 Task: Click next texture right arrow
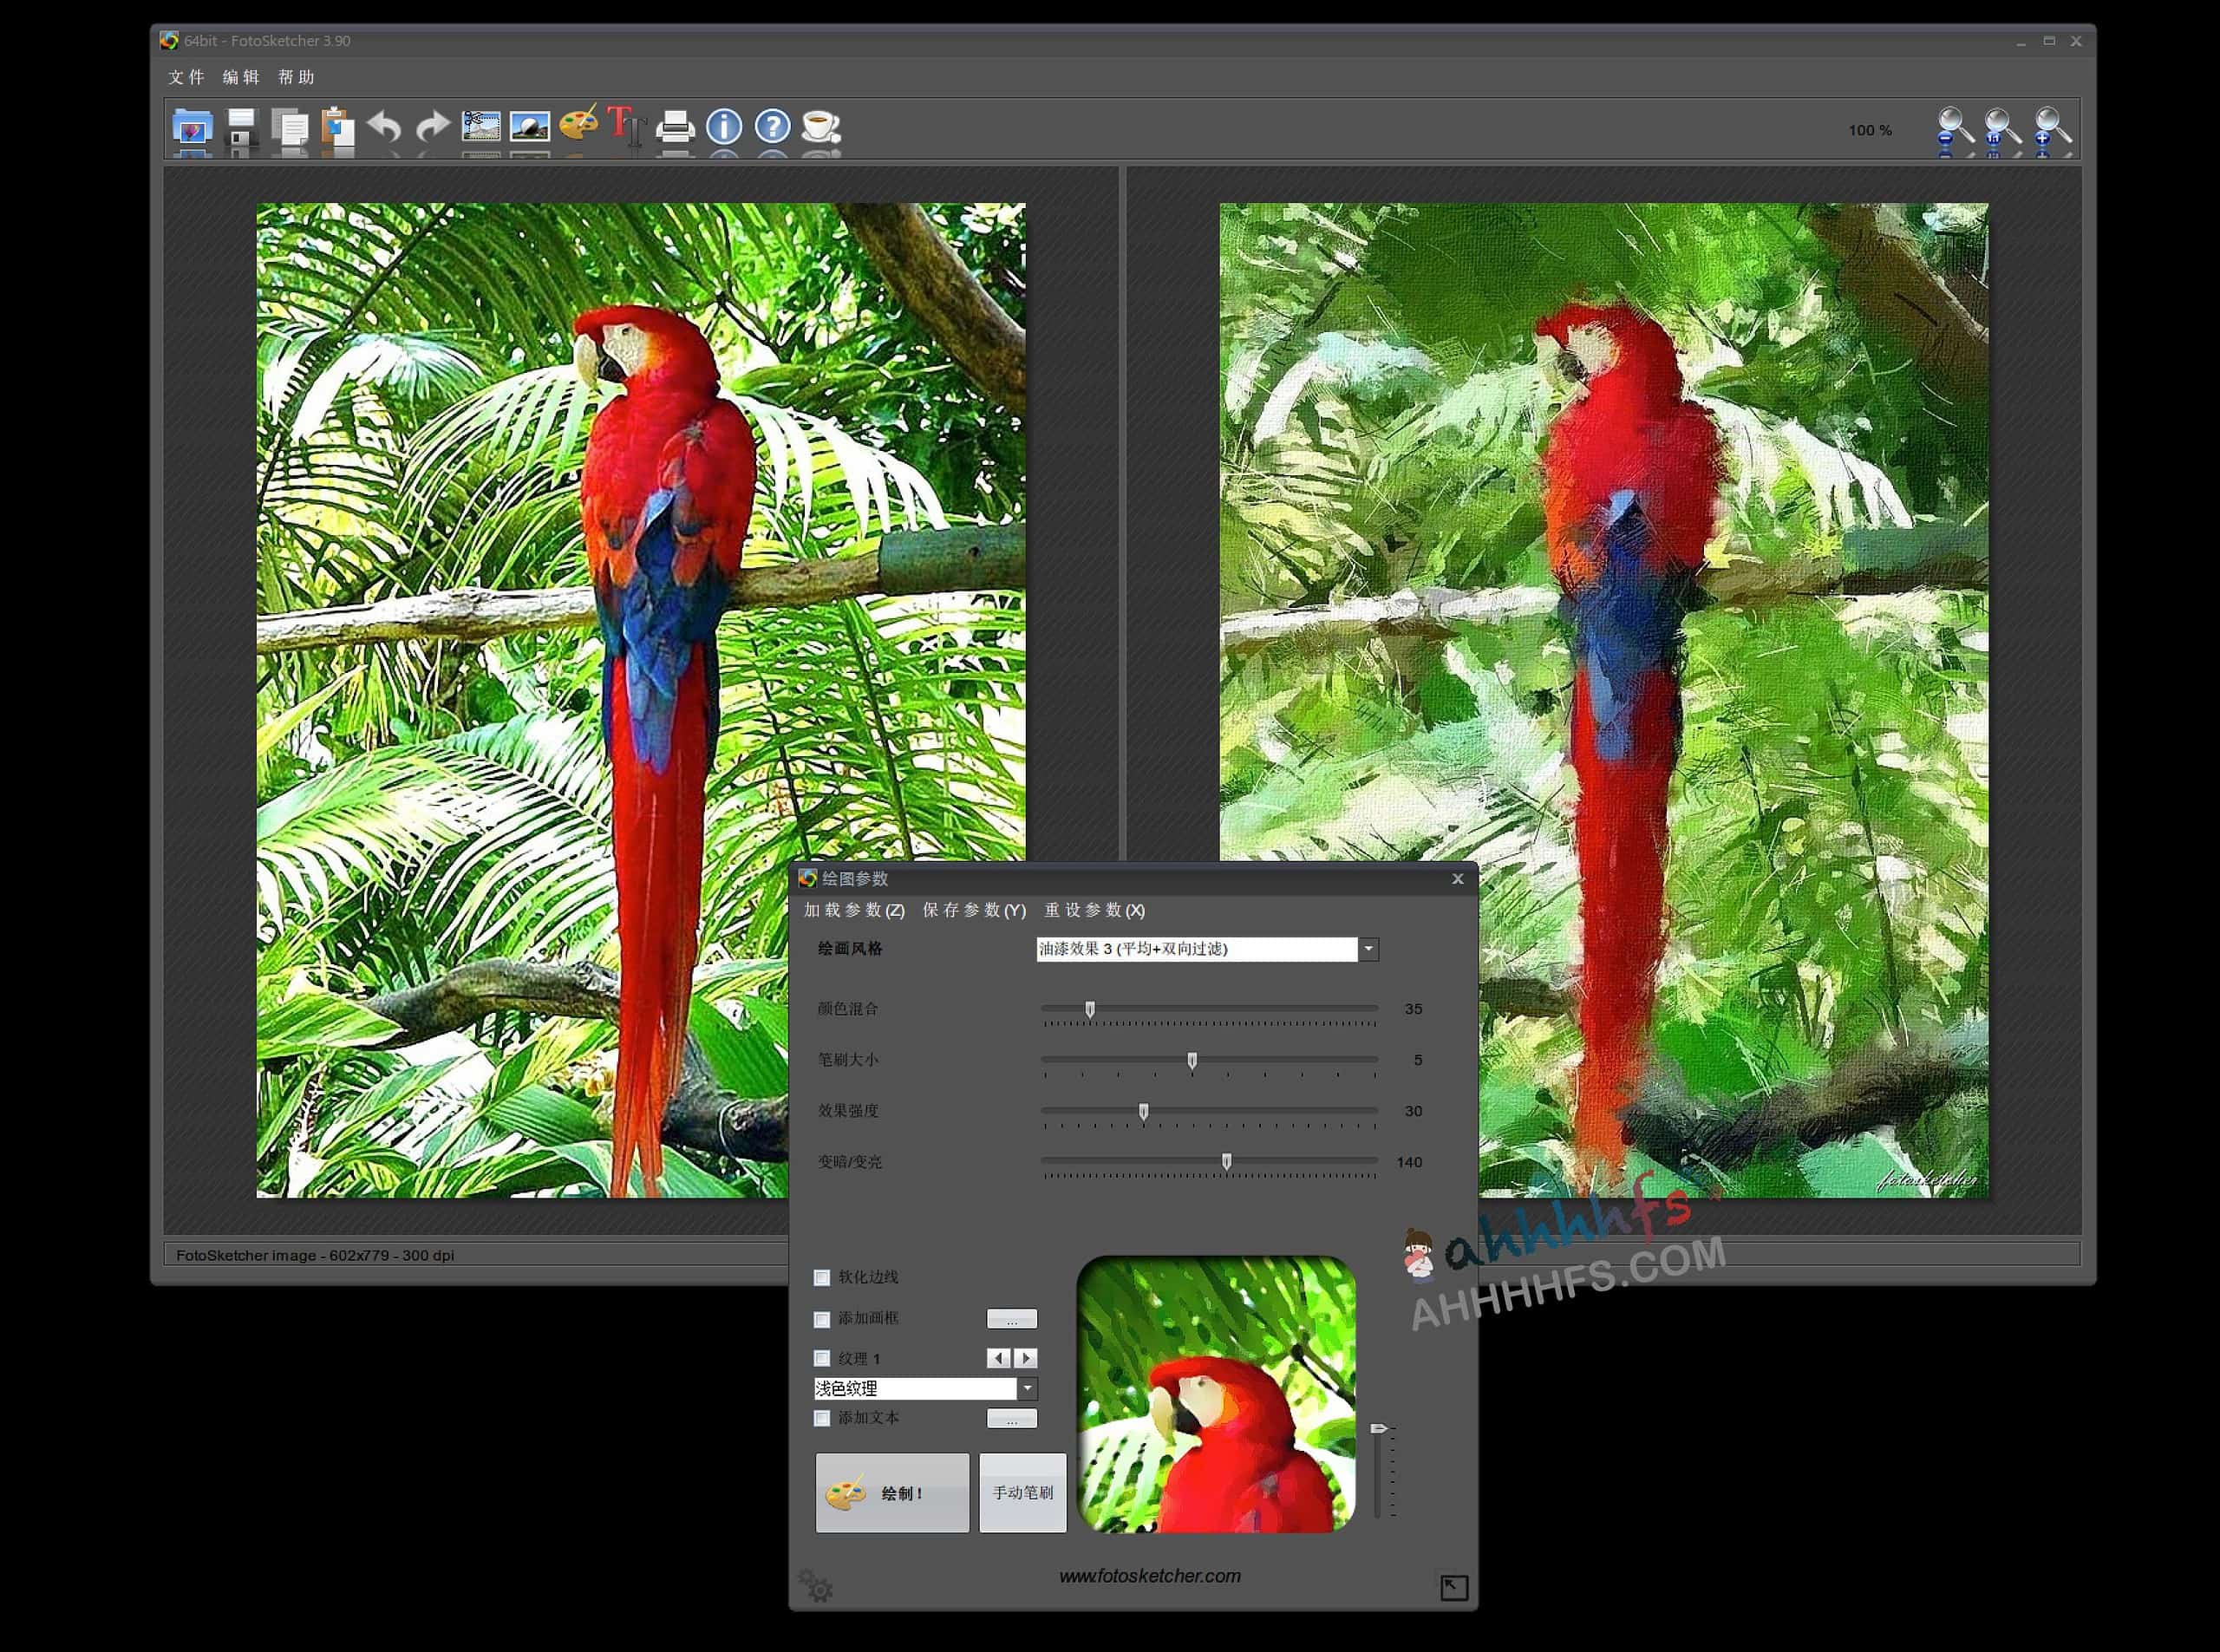(1026, 1358)
